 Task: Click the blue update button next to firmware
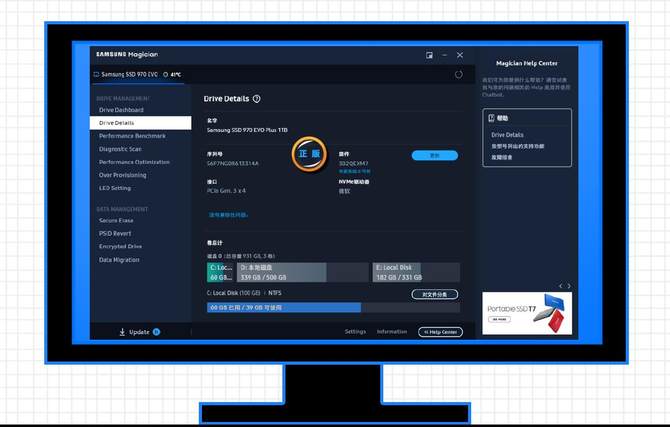tap(434, 156)
